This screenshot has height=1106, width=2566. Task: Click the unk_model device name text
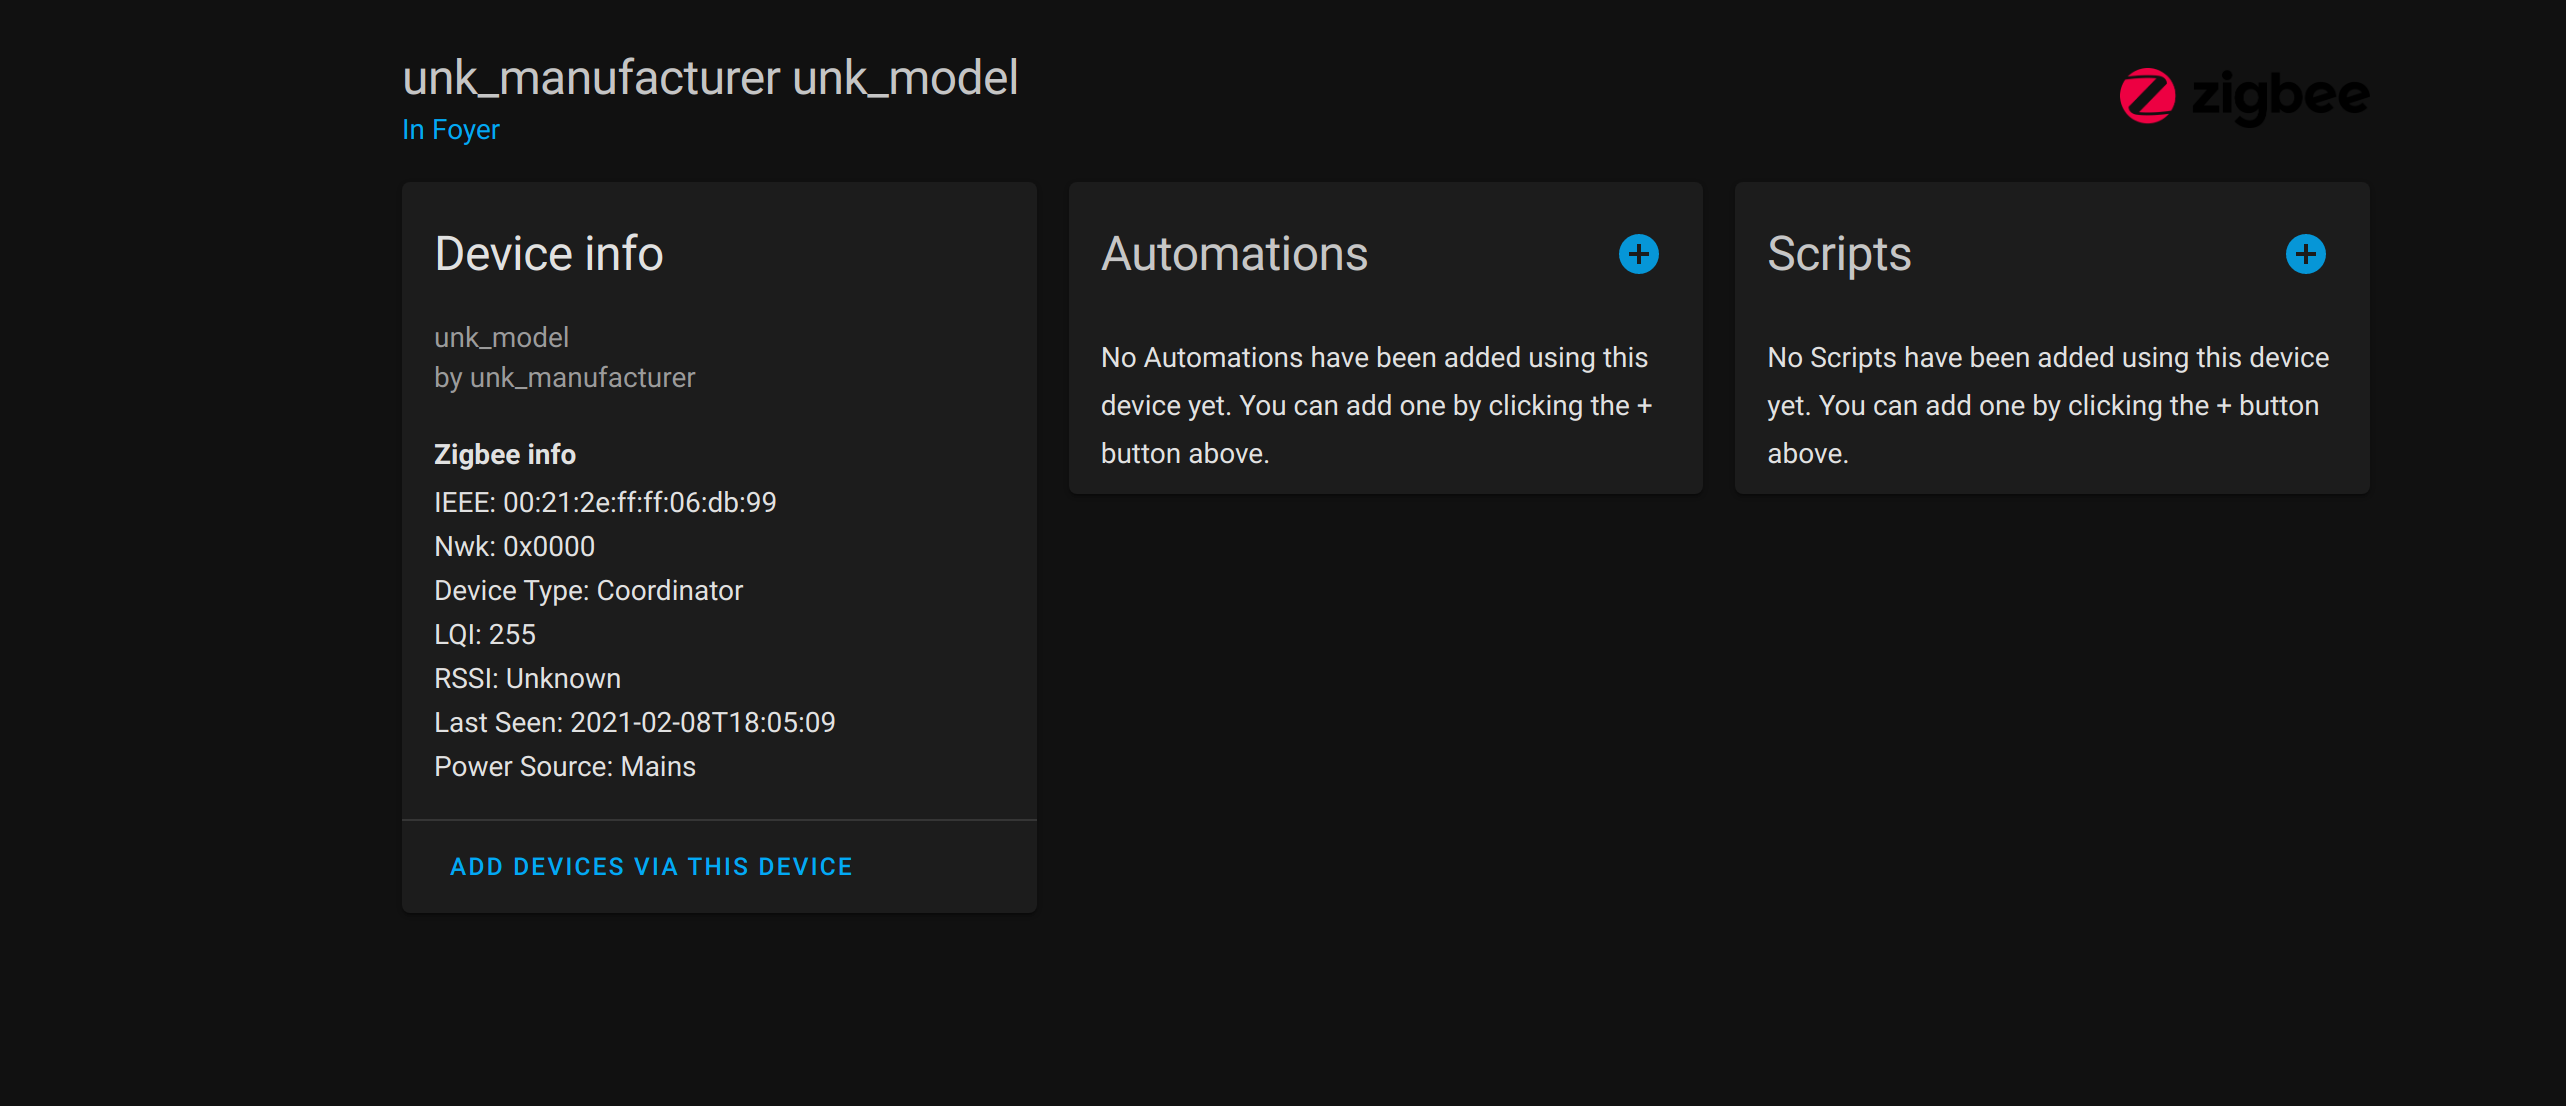[x=500, y=337]
